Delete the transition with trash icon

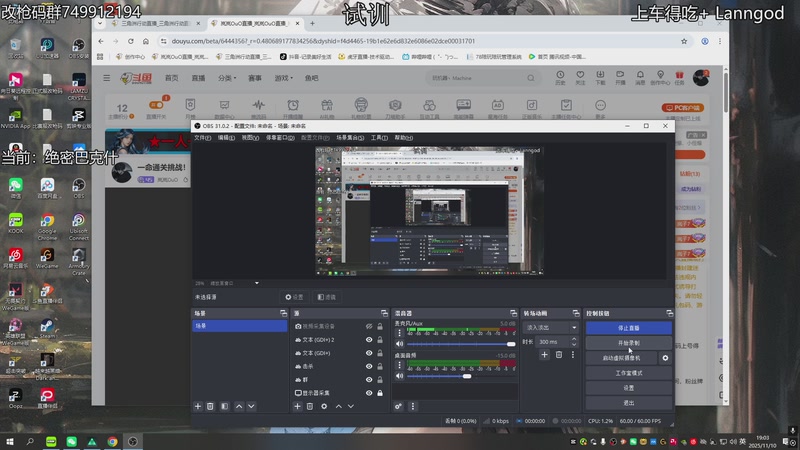click(x=559, y=355)
